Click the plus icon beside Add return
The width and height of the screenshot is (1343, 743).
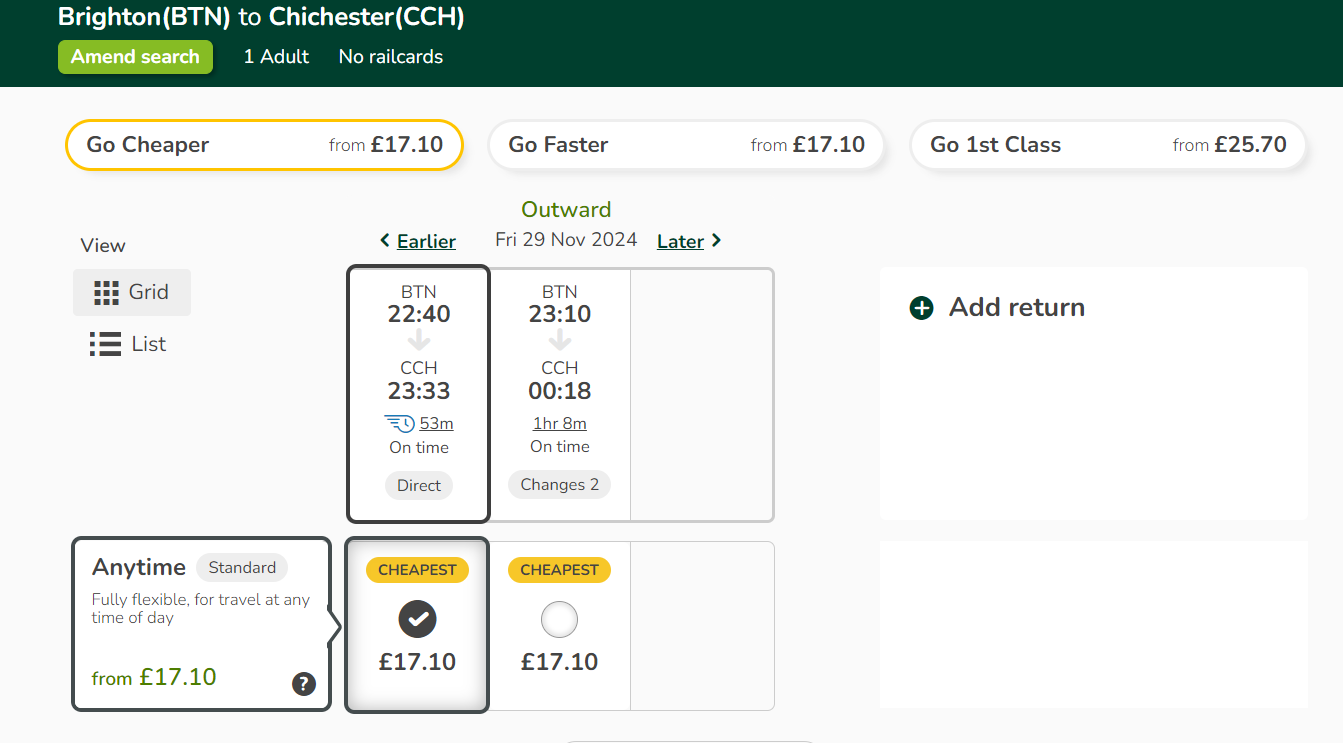click(x=921, y=308)
